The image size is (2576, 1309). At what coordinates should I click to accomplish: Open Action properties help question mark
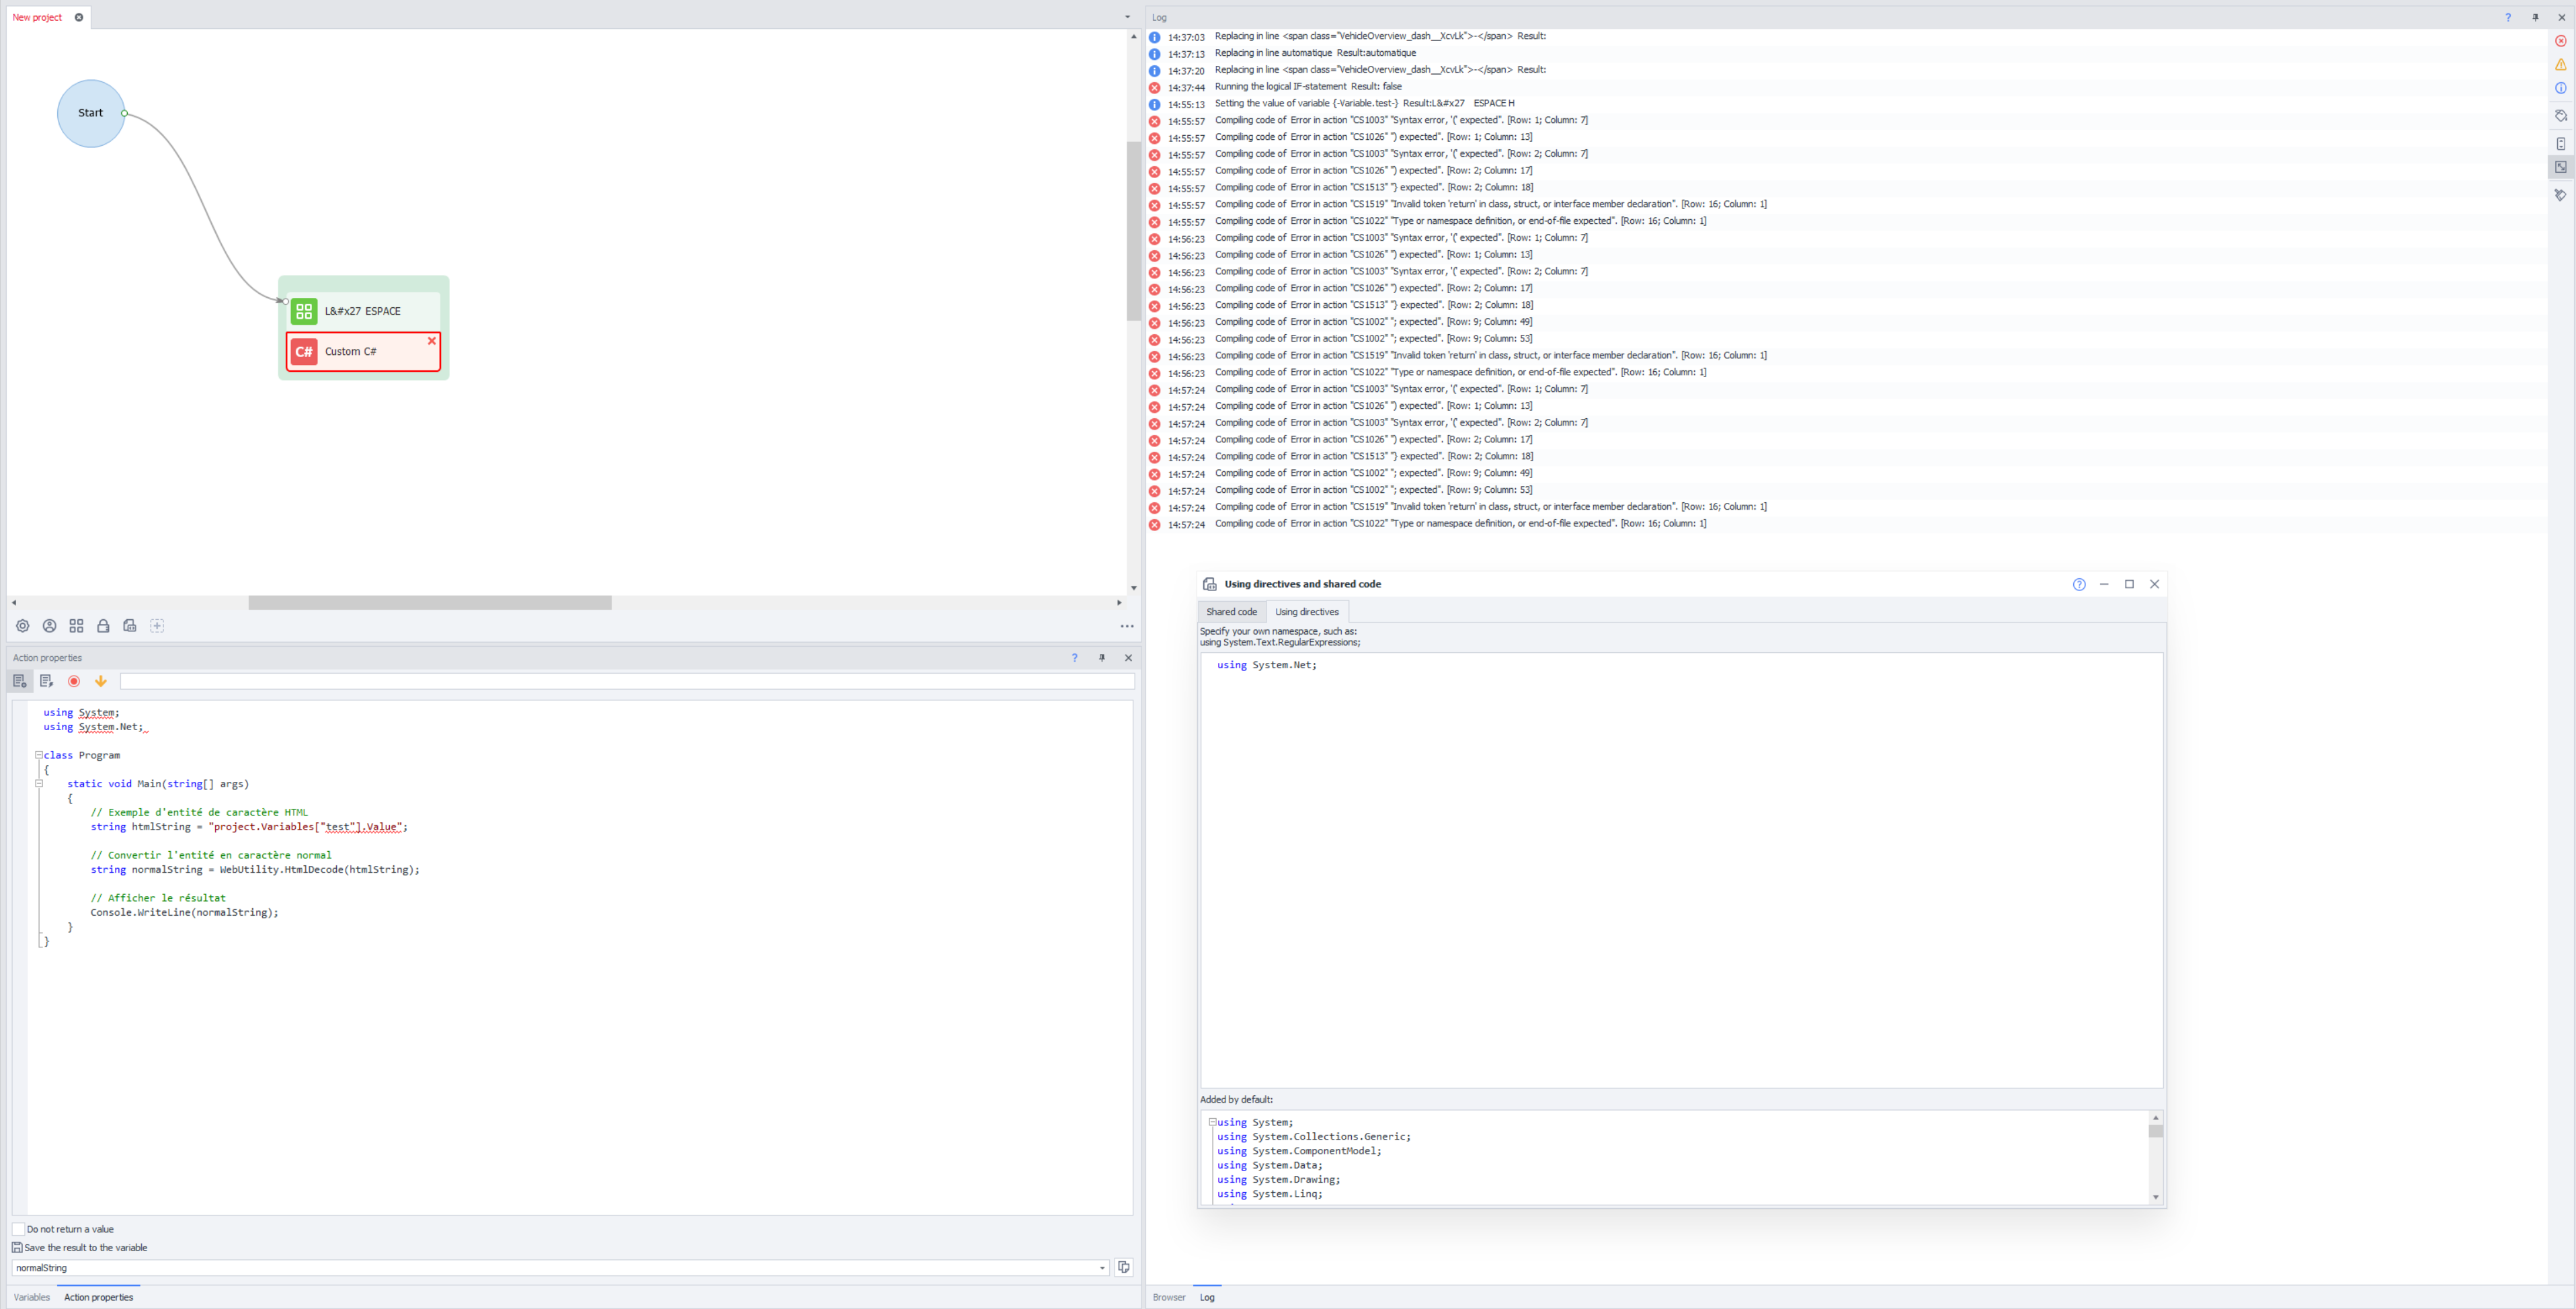point(1075,658)
